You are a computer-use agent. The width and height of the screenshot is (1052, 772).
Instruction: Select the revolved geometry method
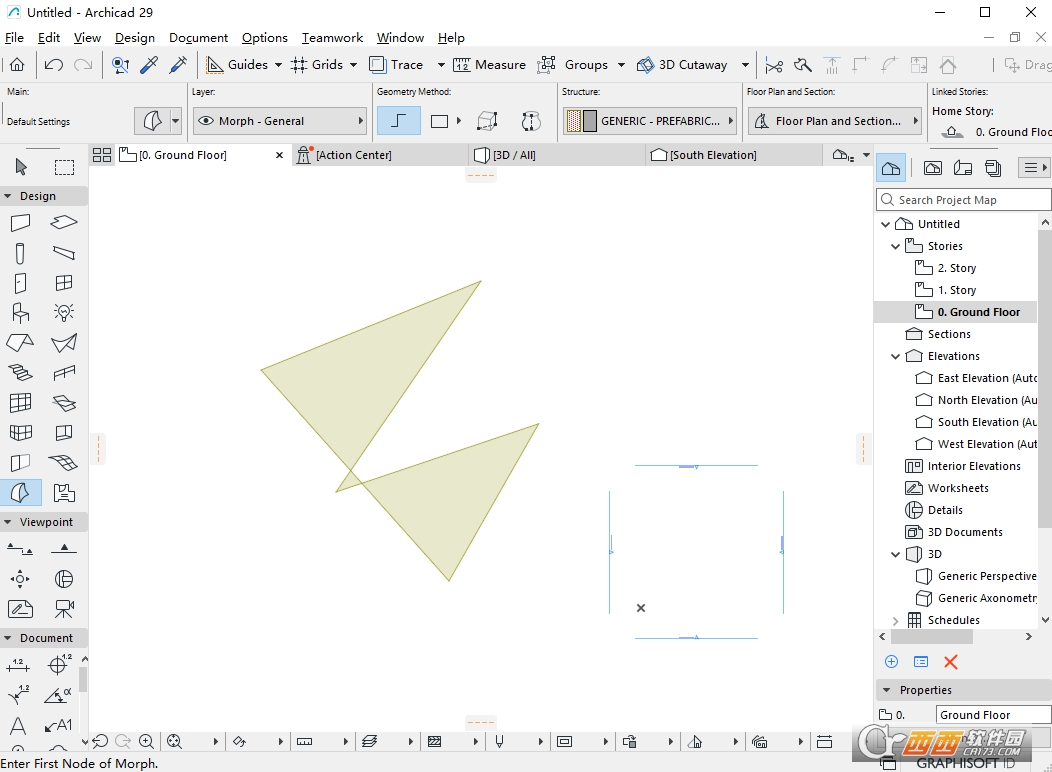click(x=531, y=121)
